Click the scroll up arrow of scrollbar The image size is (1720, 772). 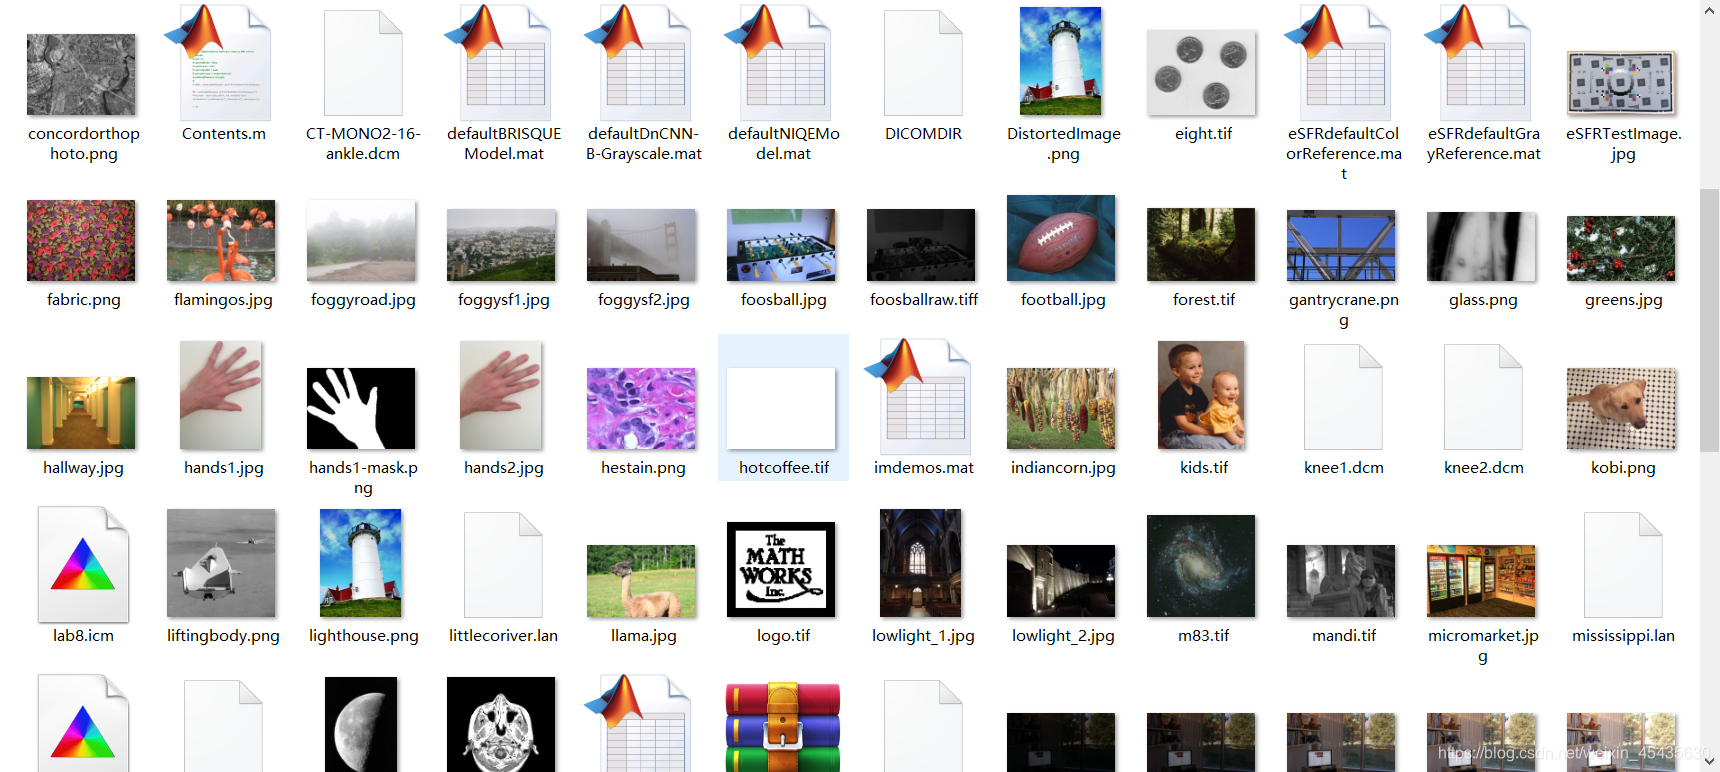coord(1710,10)
